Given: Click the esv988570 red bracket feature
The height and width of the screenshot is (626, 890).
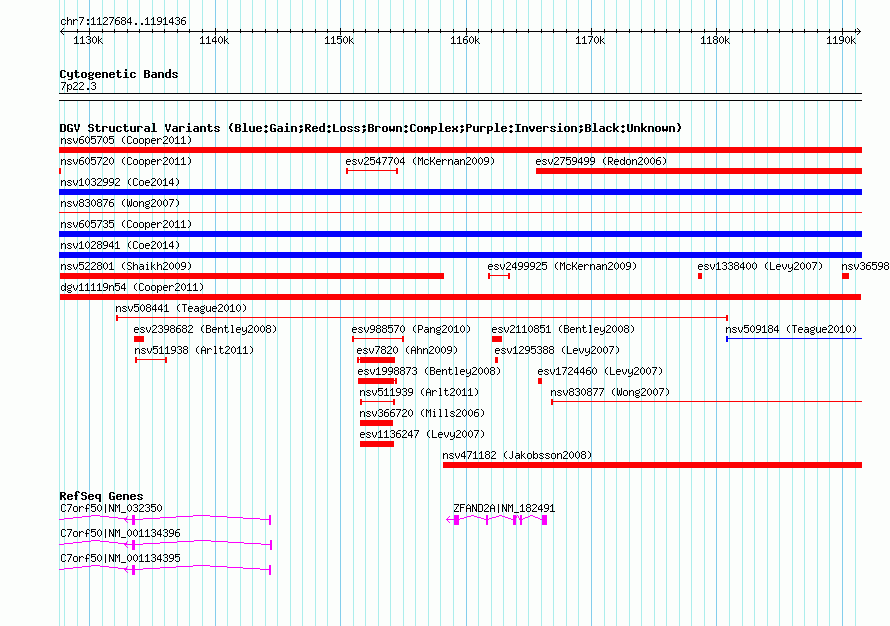Looking at the screenshot, I should 378,339.
